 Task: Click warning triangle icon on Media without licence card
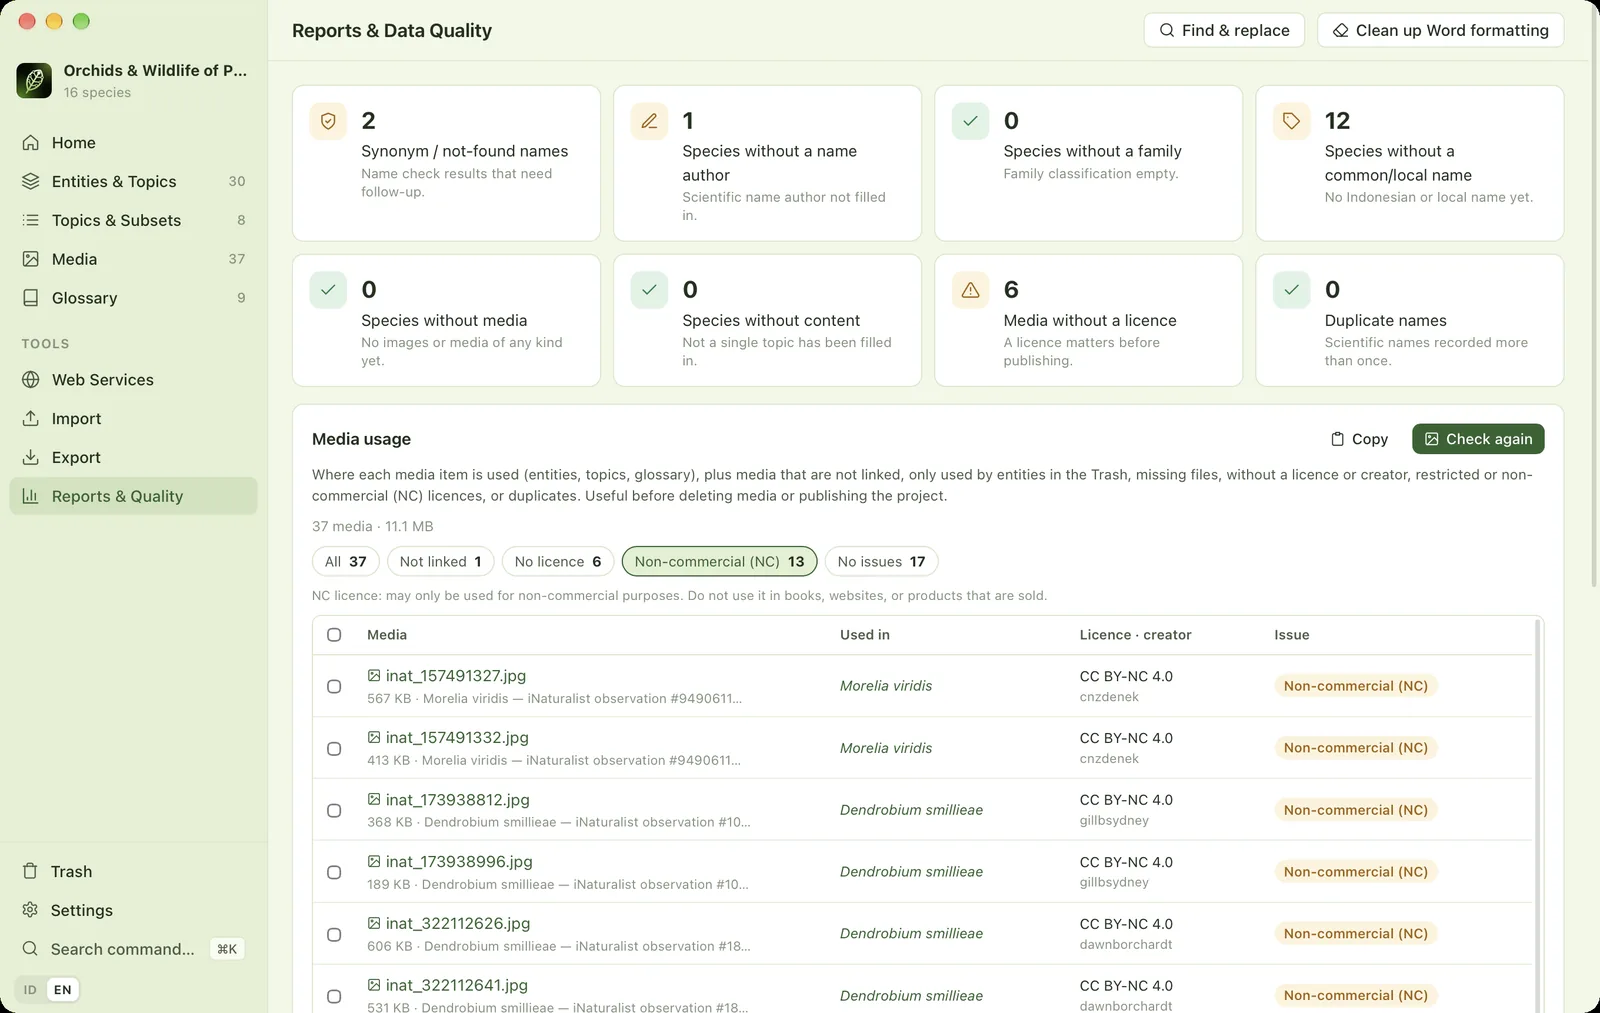(x=970, y=290)
